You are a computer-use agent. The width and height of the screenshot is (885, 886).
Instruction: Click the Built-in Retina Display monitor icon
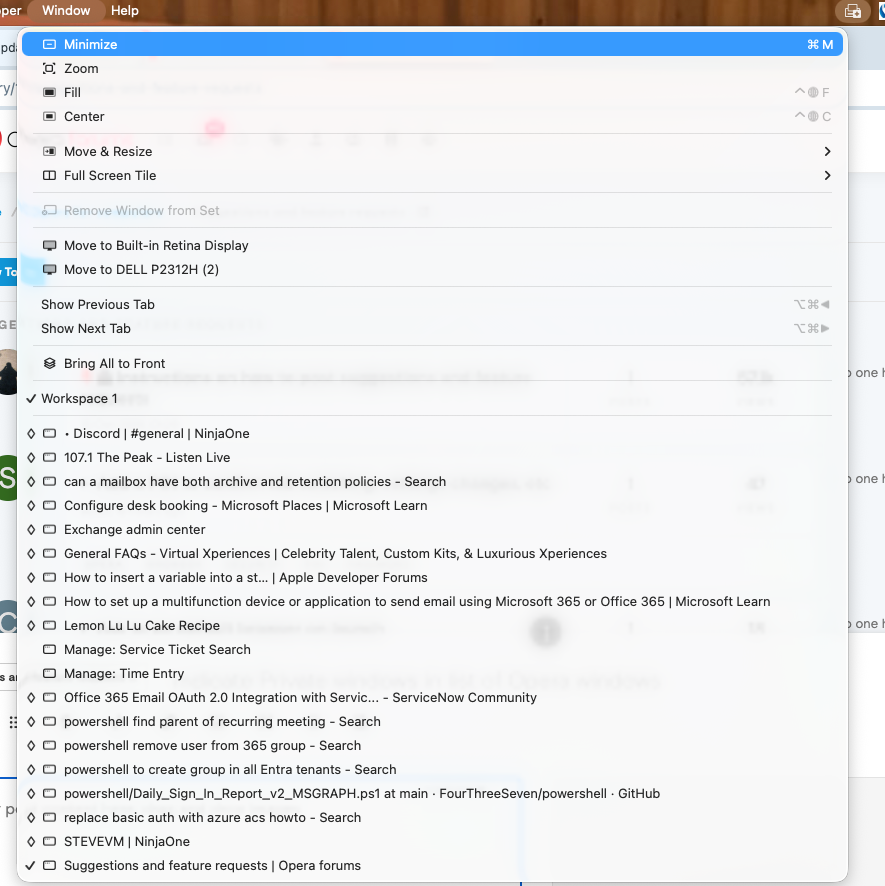tap(50, 245)
